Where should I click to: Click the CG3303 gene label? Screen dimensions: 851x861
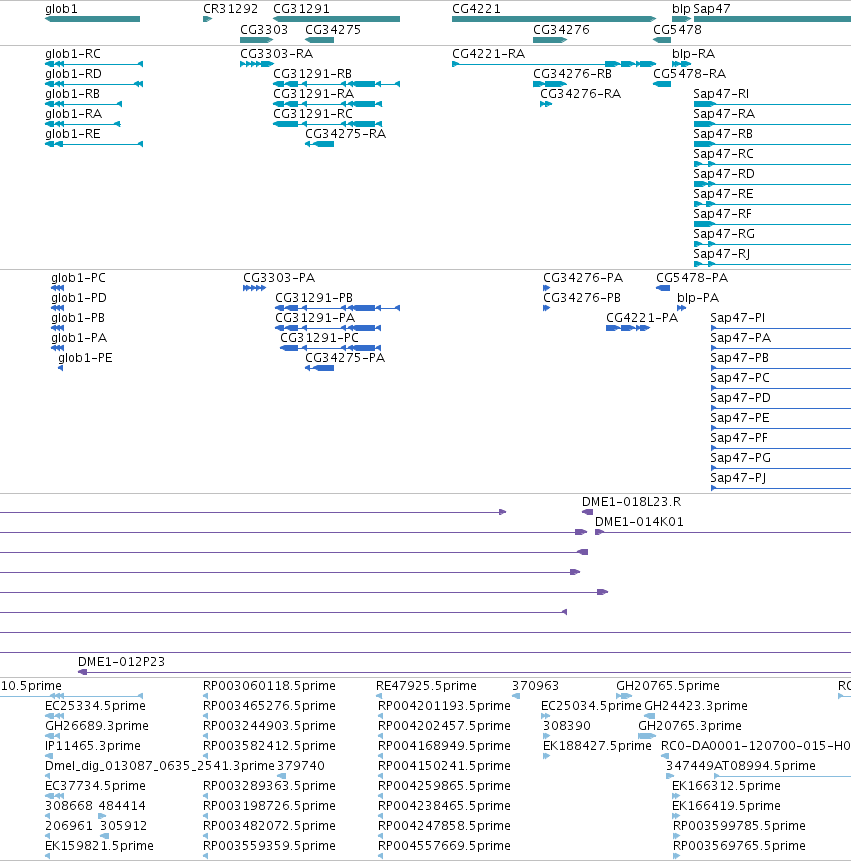tap(264, 30)
